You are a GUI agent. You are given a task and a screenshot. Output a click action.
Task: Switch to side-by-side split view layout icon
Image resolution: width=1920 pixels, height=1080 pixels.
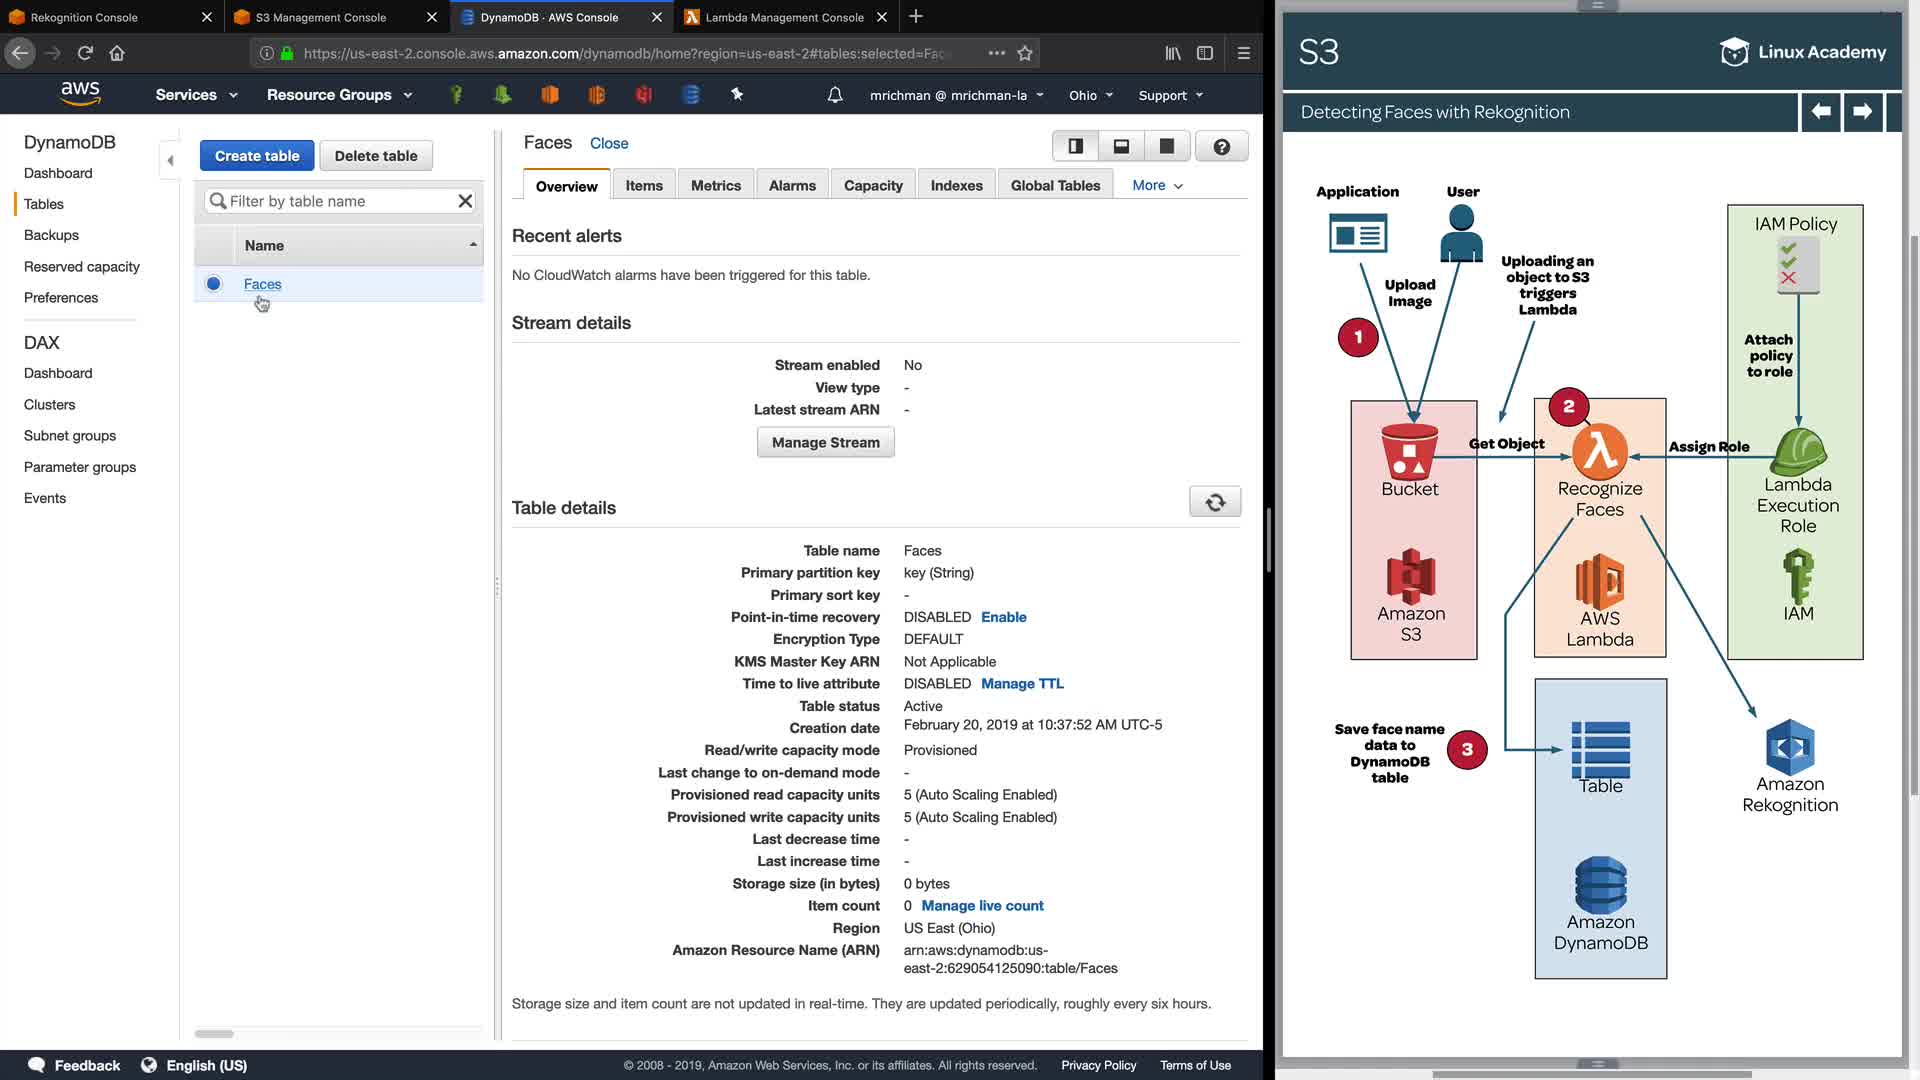[x=1076, y=147]
